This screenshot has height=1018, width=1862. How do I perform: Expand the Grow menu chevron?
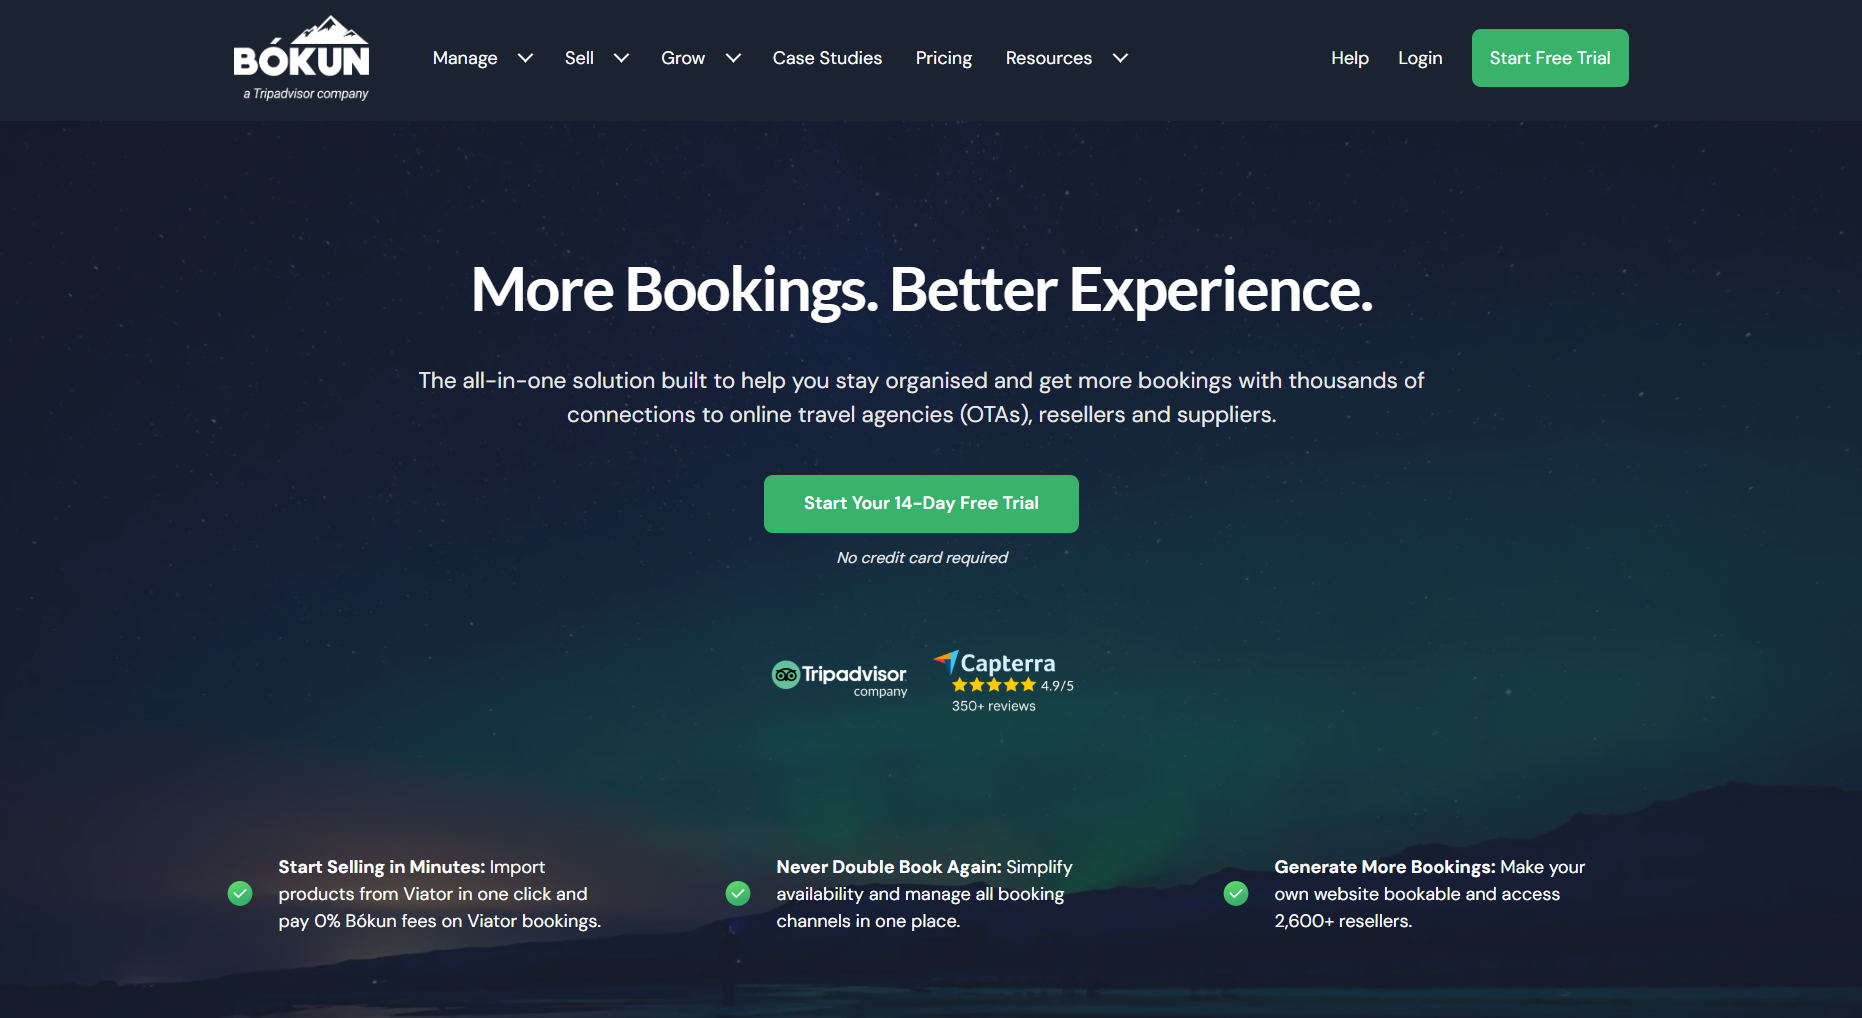coord(733,58)
